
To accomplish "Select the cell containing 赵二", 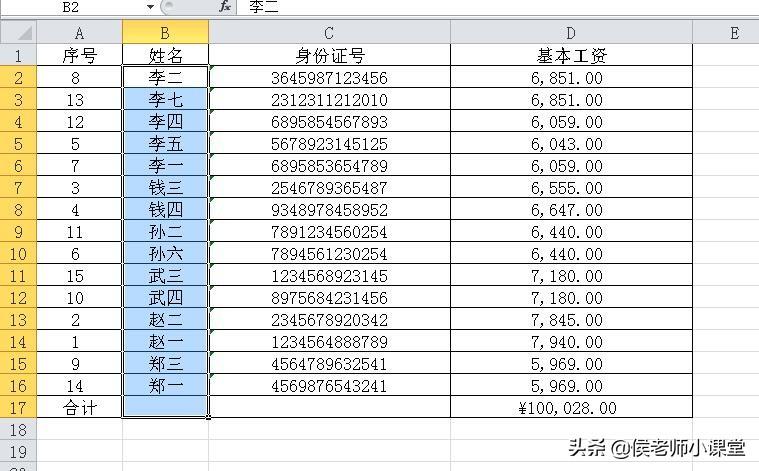I will click(x=165, y=319).
